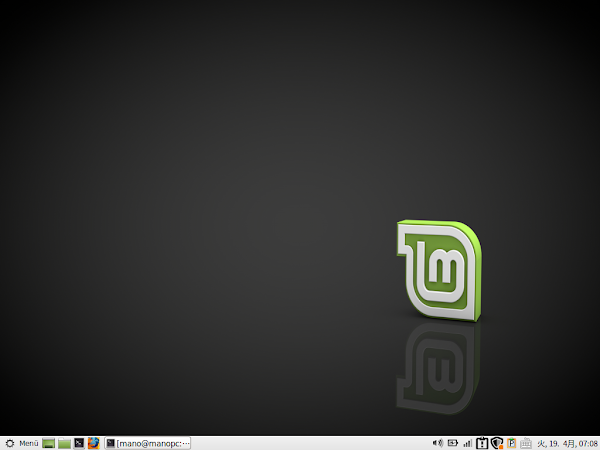The image size is (600, 450).
Task: Open the update manager shield icon
Action: coord(497,443)
